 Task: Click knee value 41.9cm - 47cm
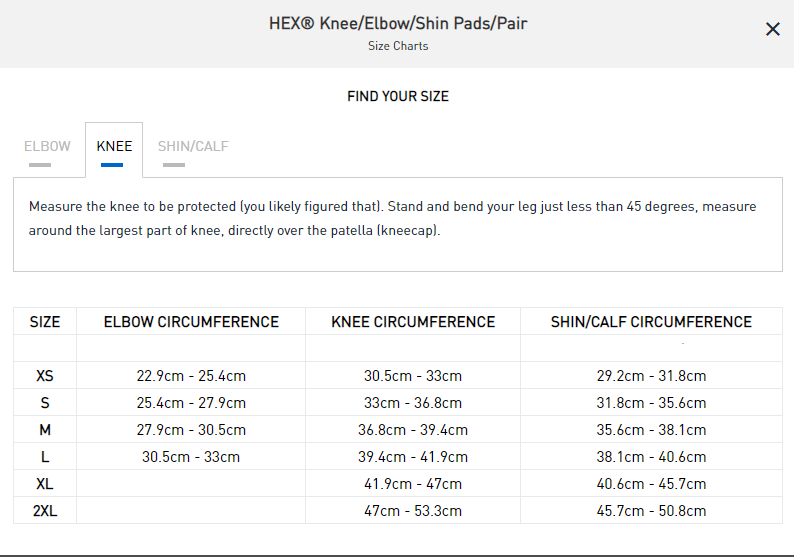(x=413, y=484)
